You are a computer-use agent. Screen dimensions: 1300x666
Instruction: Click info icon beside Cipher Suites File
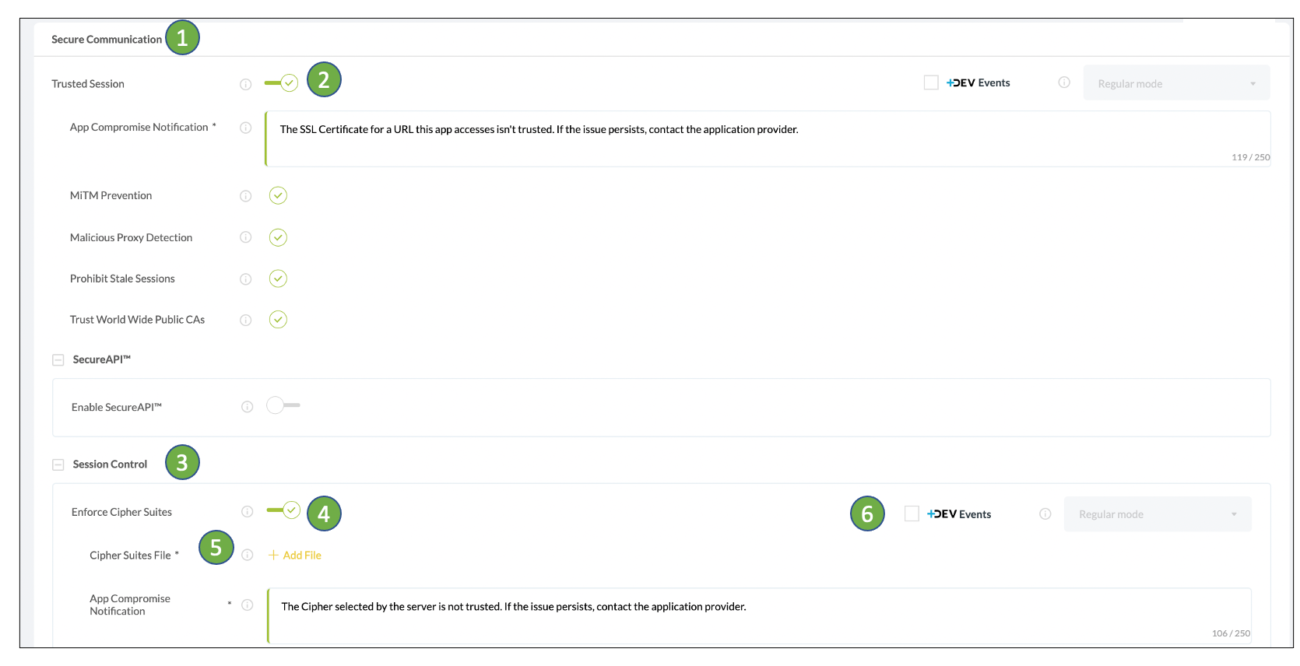click(x=247, y=555)
